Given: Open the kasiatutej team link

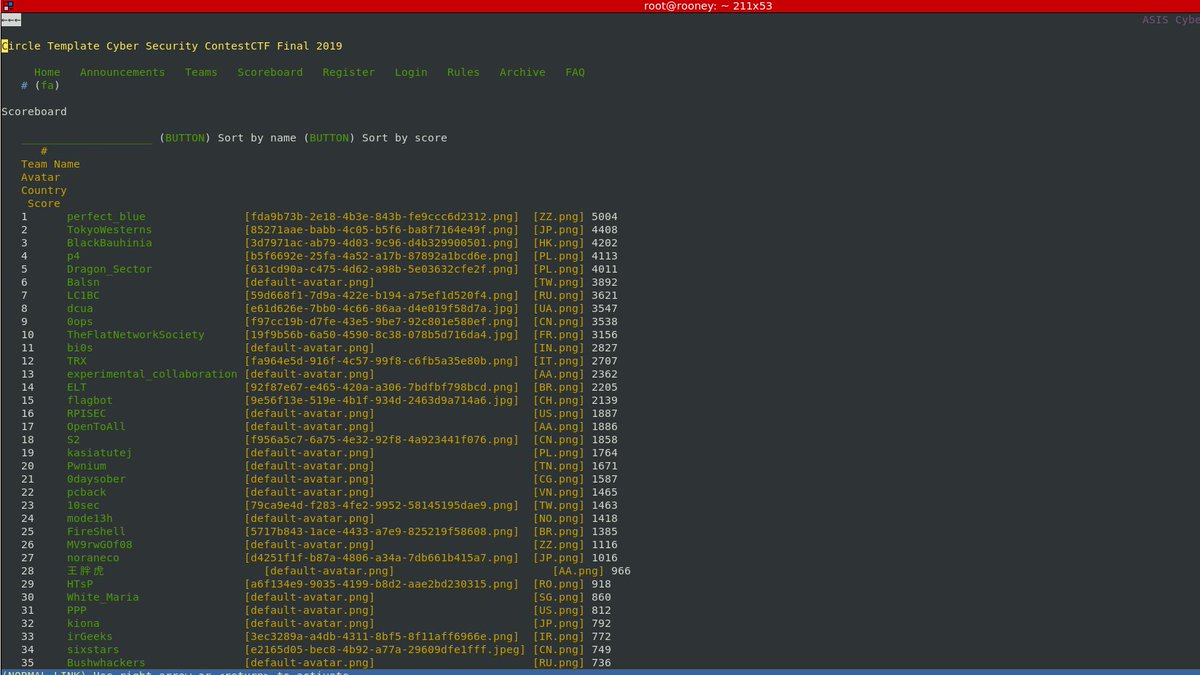Looking at the screenshot, I should 100,453.
